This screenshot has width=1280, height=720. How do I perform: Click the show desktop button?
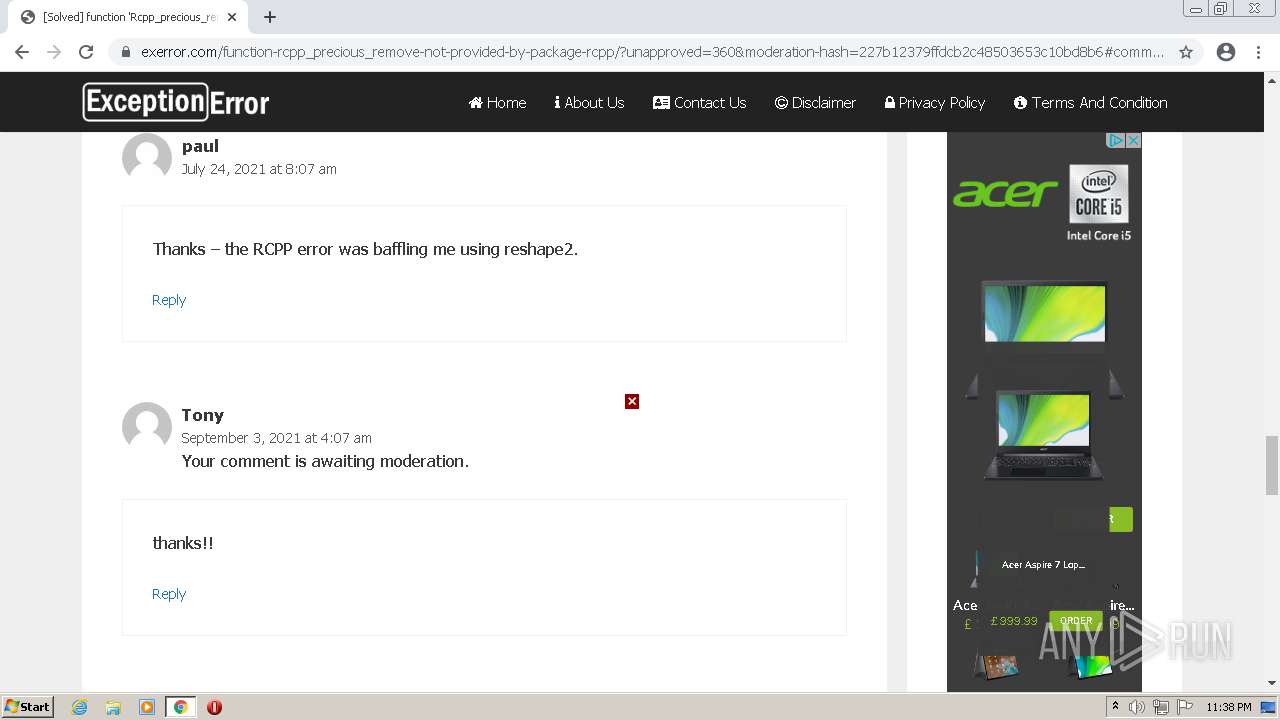(1269, 707)
